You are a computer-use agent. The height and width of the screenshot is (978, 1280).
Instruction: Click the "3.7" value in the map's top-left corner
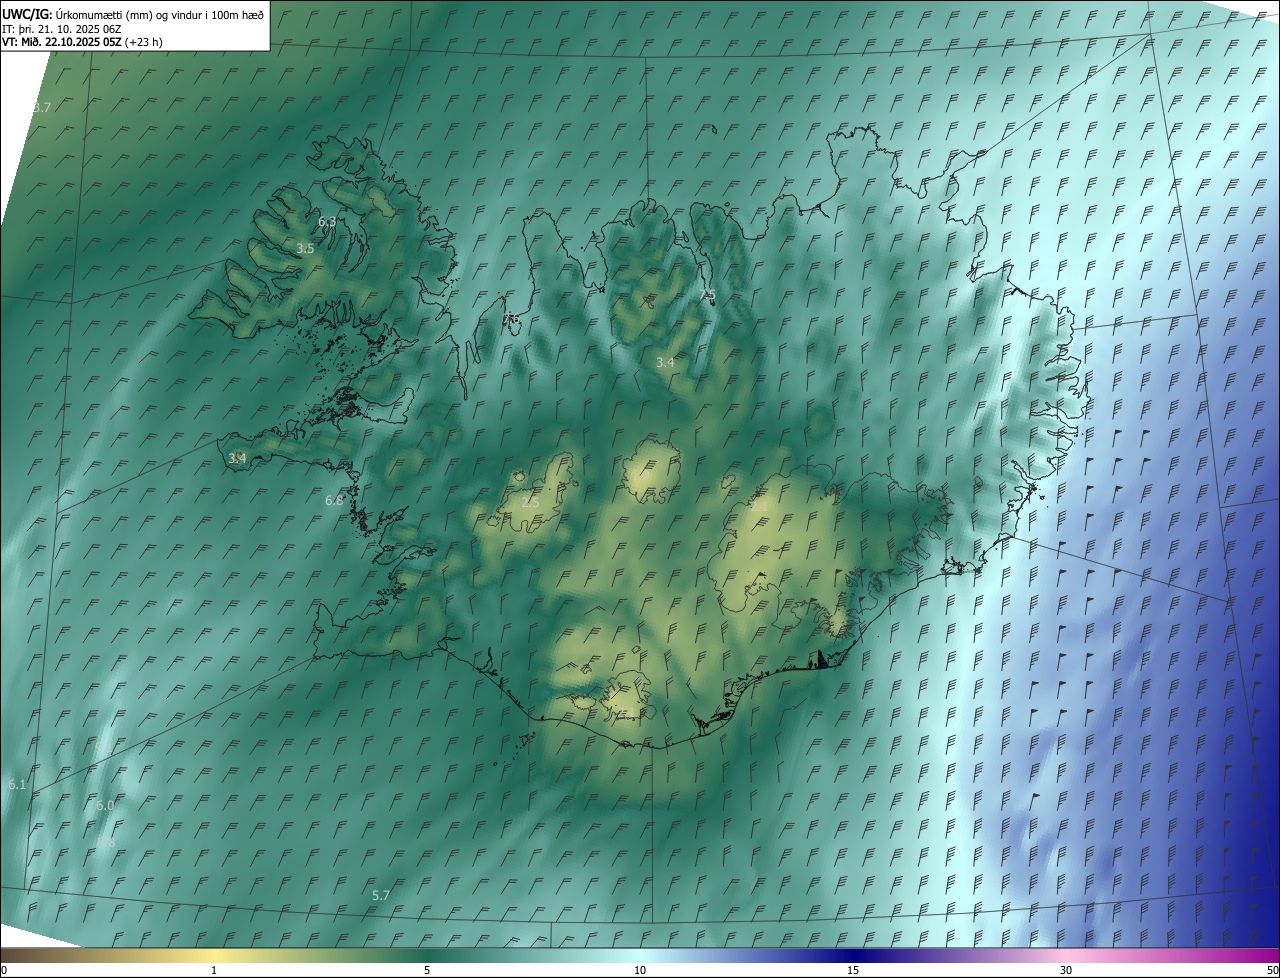(41, 107)
